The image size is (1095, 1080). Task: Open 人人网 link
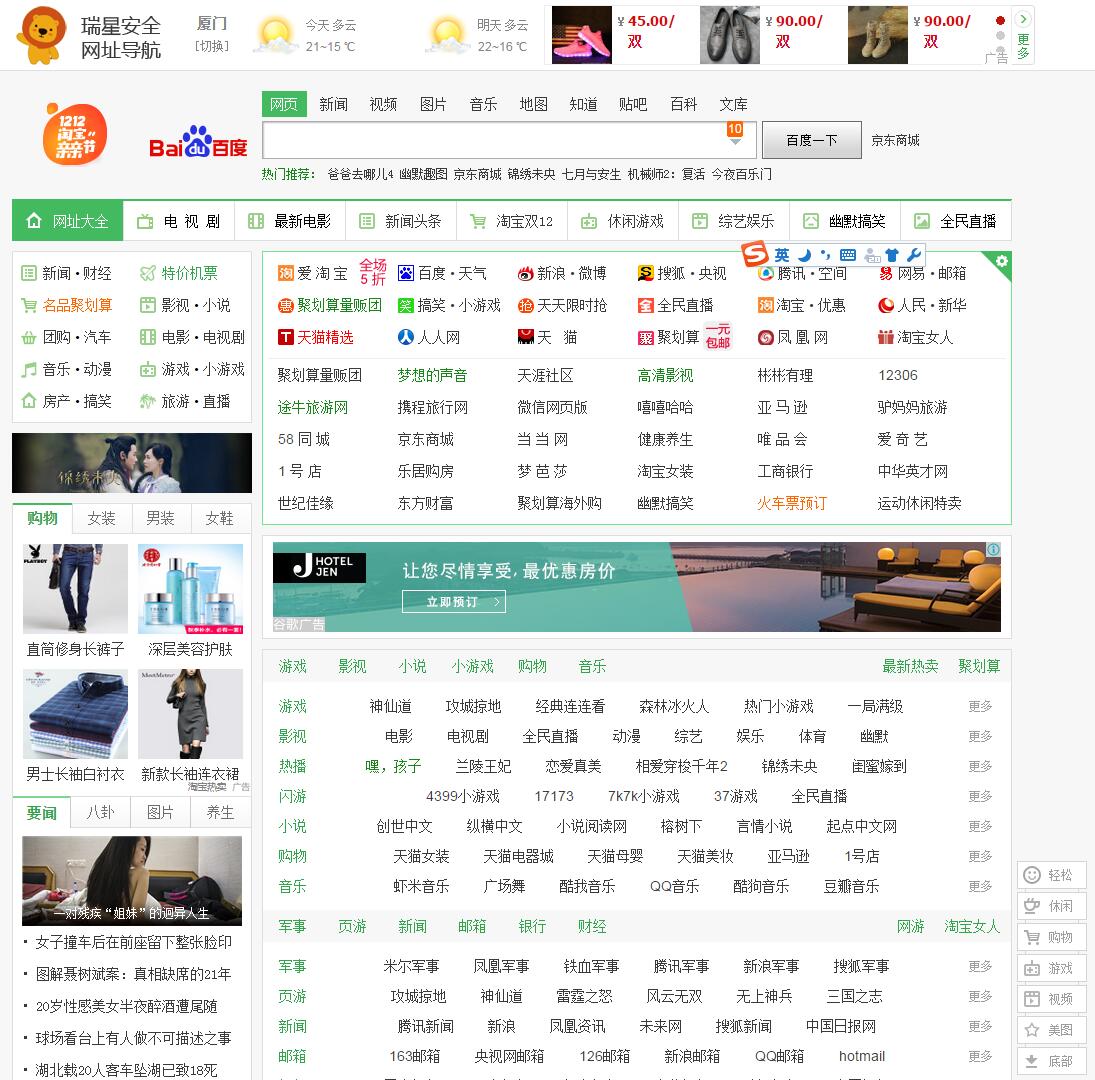point(429,337)
